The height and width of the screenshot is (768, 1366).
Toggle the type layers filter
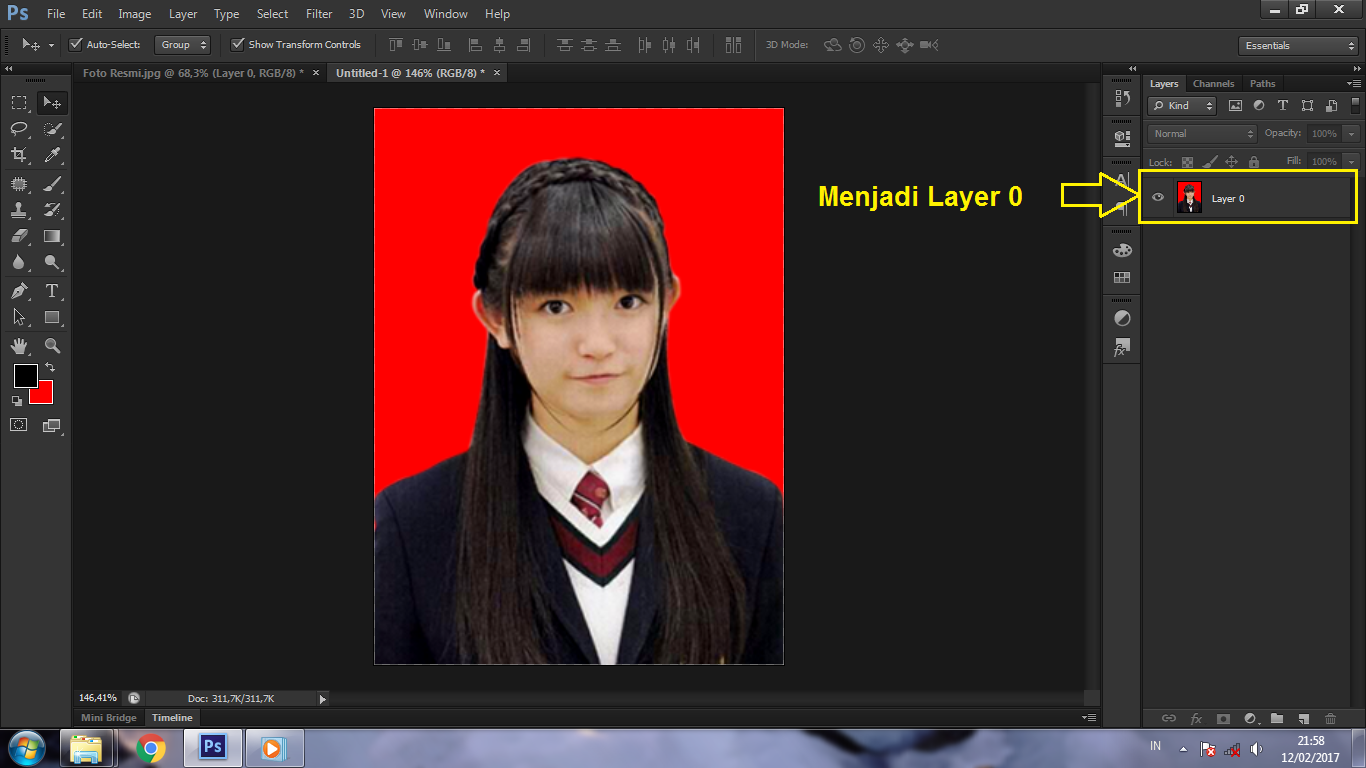1283,106
